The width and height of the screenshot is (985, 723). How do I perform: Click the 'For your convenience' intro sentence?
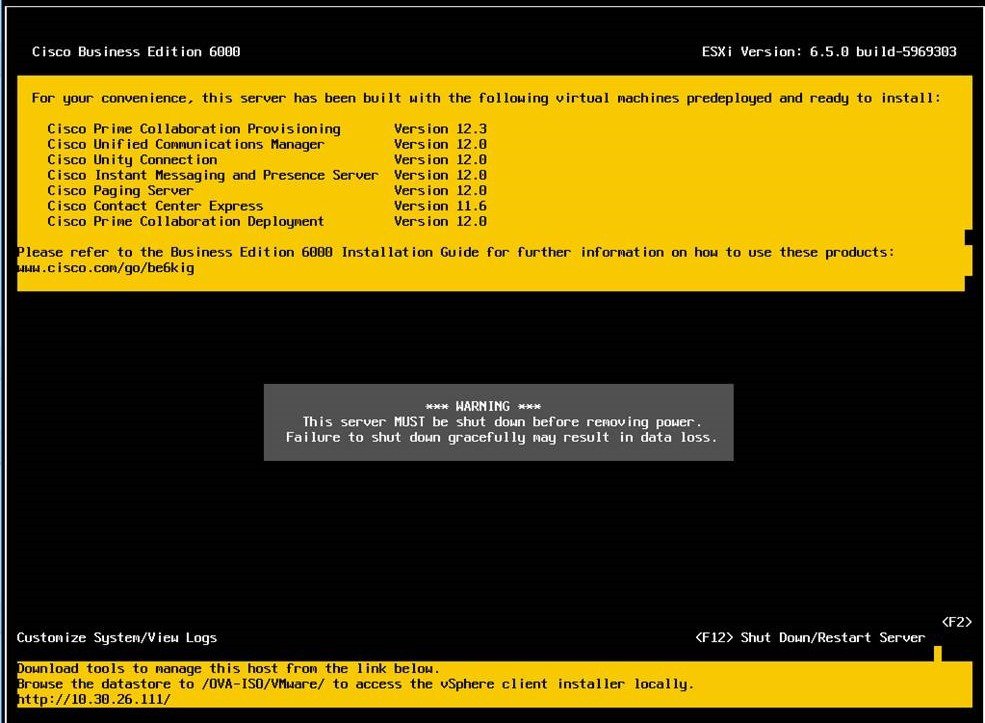pos(486,98)
